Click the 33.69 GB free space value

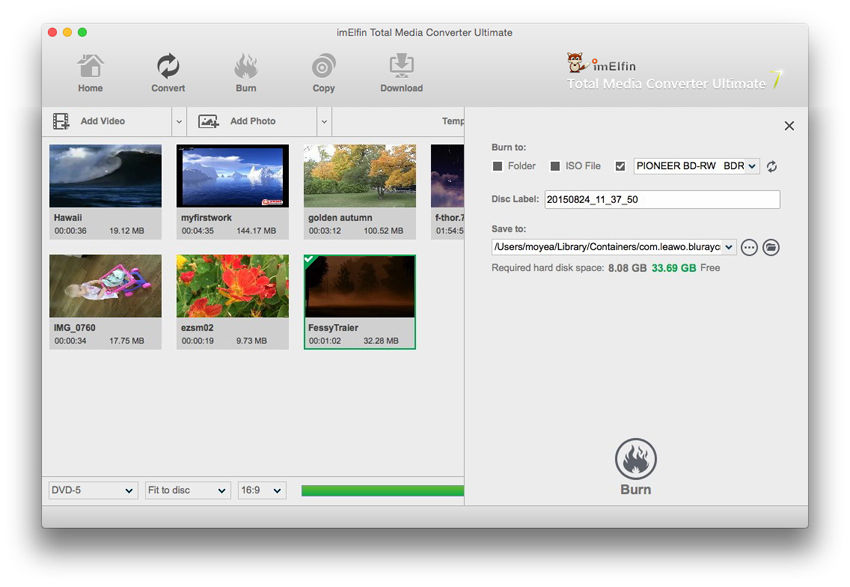[673, 268]
